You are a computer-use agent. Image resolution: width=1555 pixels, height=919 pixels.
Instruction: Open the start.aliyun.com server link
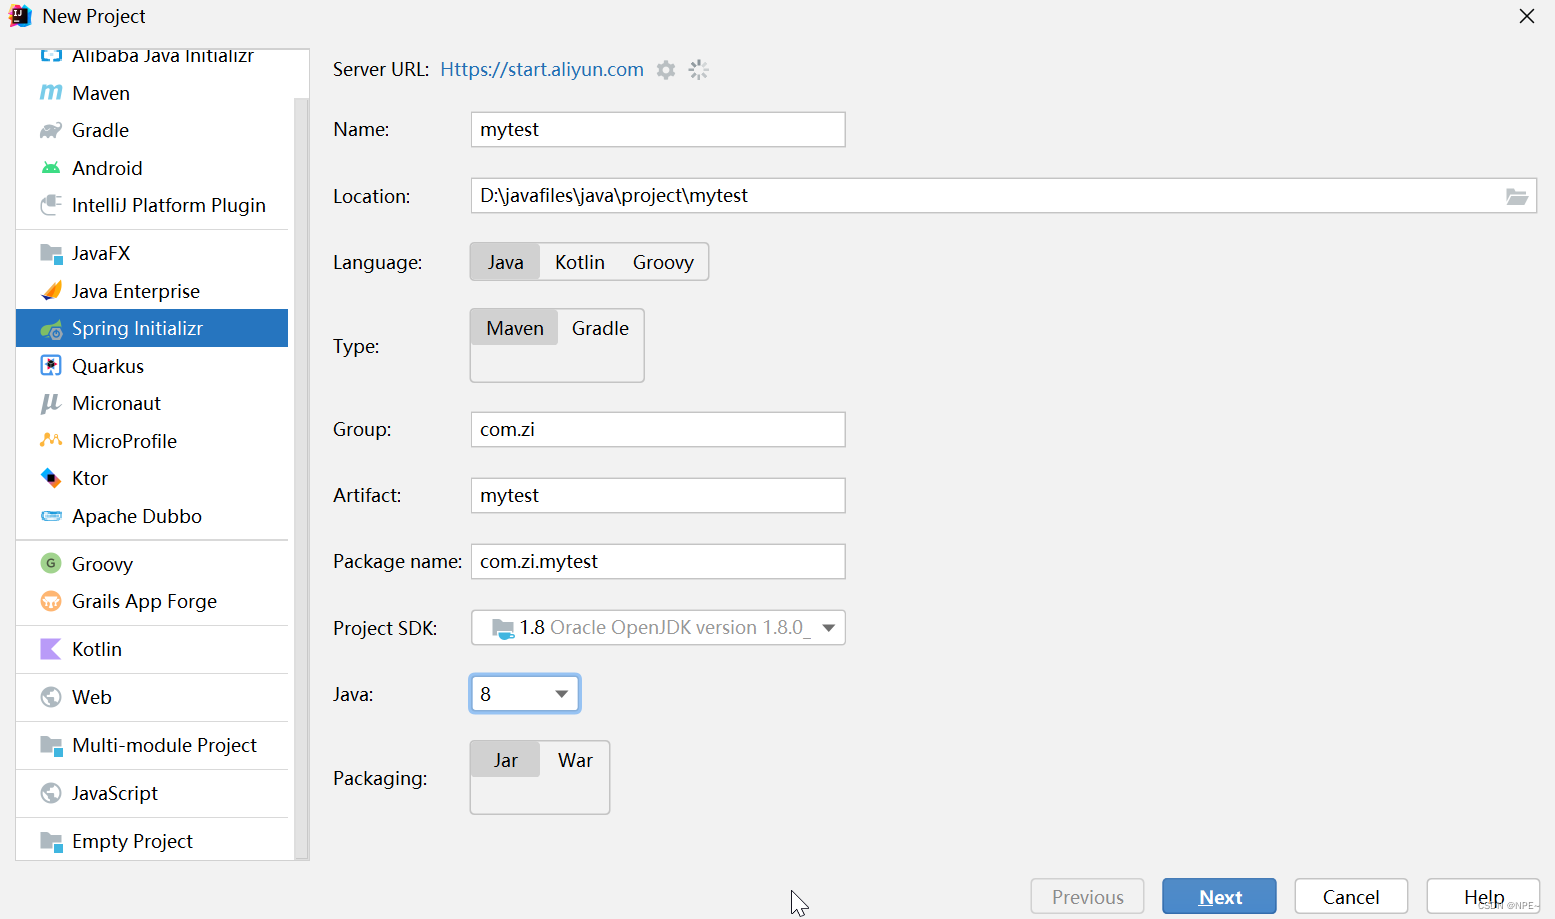pyautogui.click(x=542, y=69)
